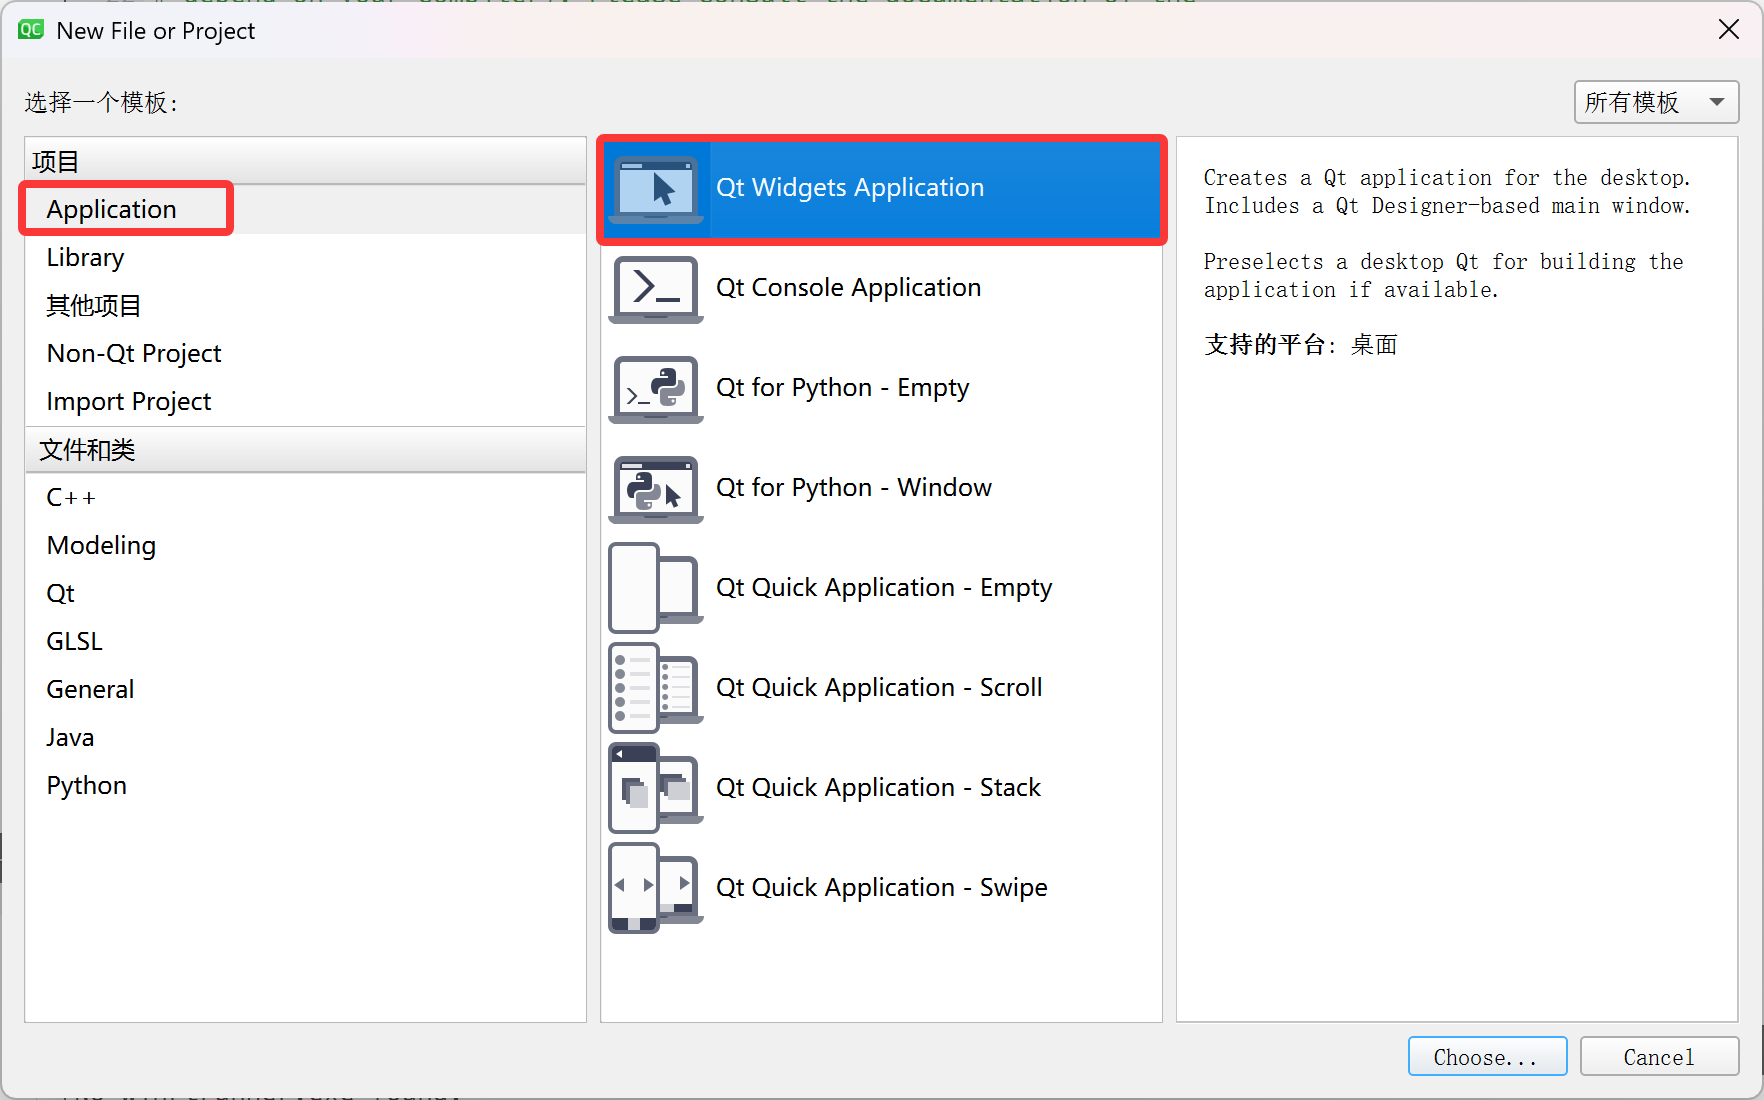This screenshot has width=1764, height=1100.
Task: Pick the Qt Quick Application - Stack icon
Action: 656,788
